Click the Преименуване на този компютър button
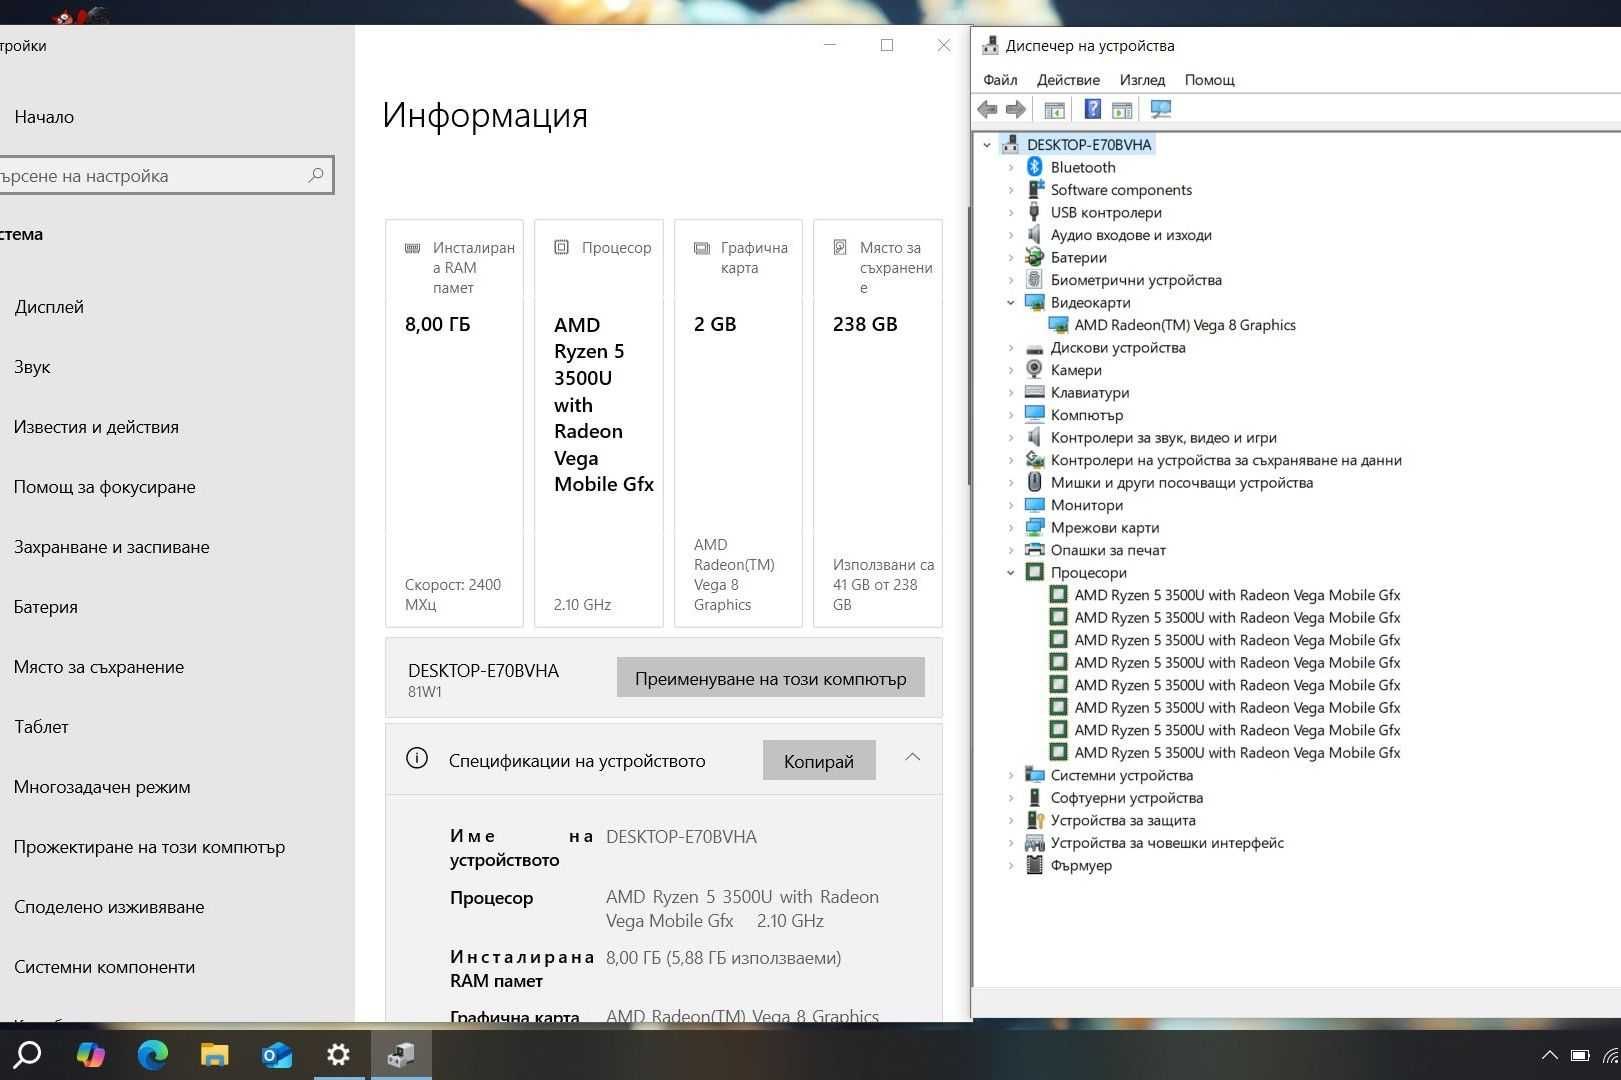The image size is (1621, 1080). (x=770, y=678)
